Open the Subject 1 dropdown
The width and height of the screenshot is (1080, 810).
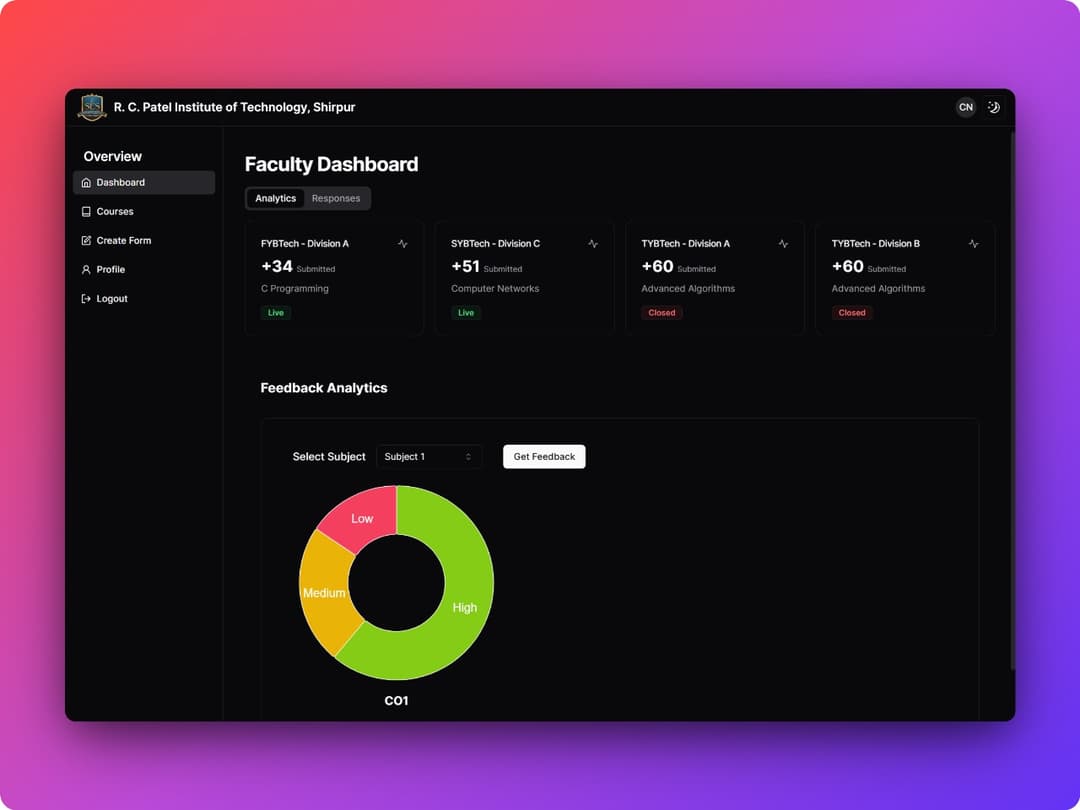tap(429, 456)
